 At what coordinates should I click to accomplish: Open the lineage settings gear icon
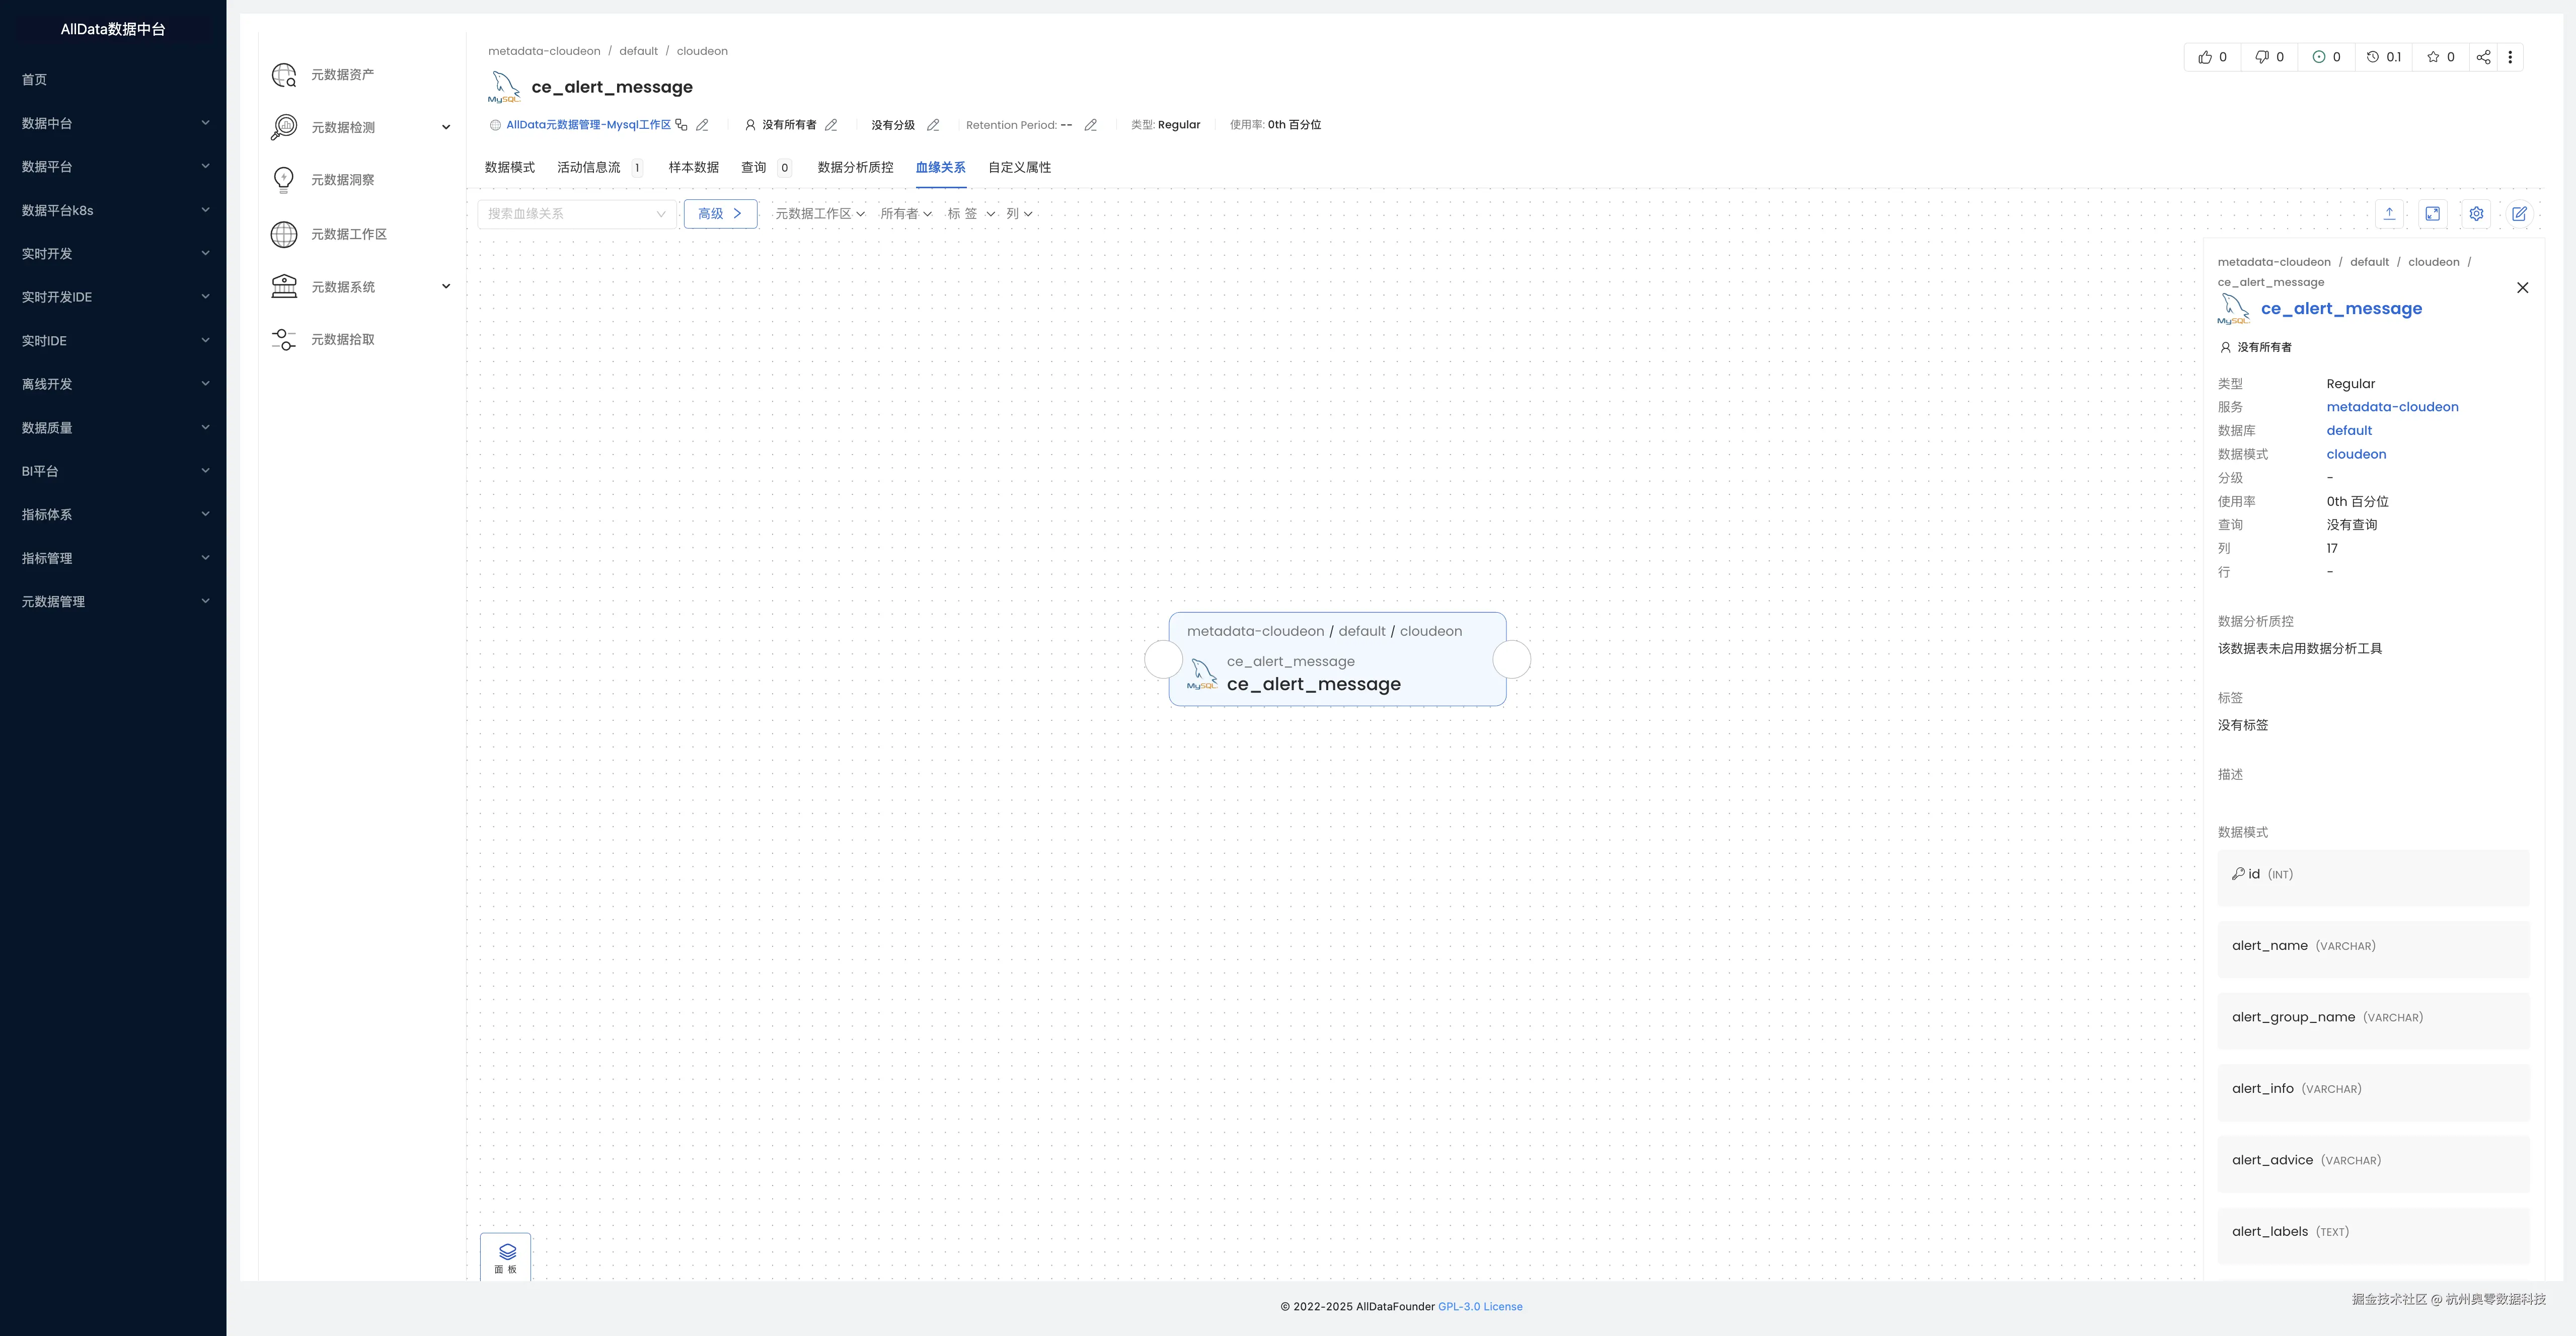2476,213
